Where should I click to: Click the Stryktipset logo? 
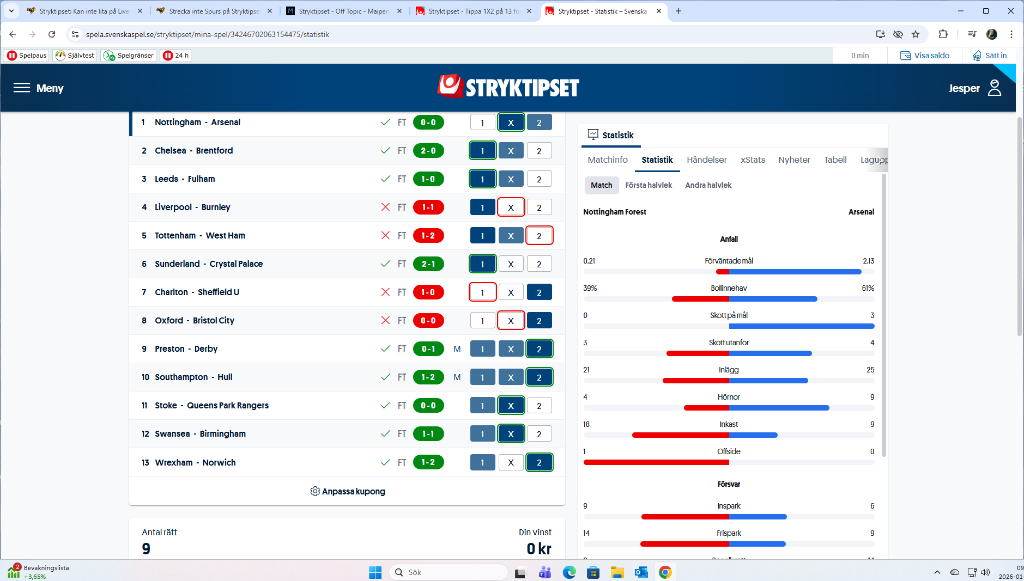click(x=508, y=87)
